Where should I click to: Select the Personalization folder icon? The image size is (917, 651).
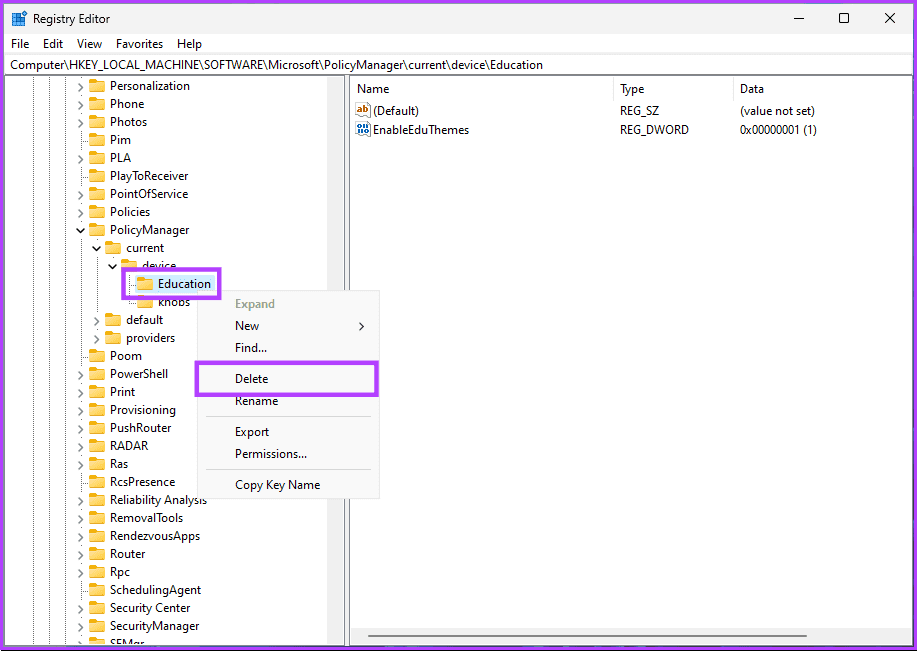[96, 86]
